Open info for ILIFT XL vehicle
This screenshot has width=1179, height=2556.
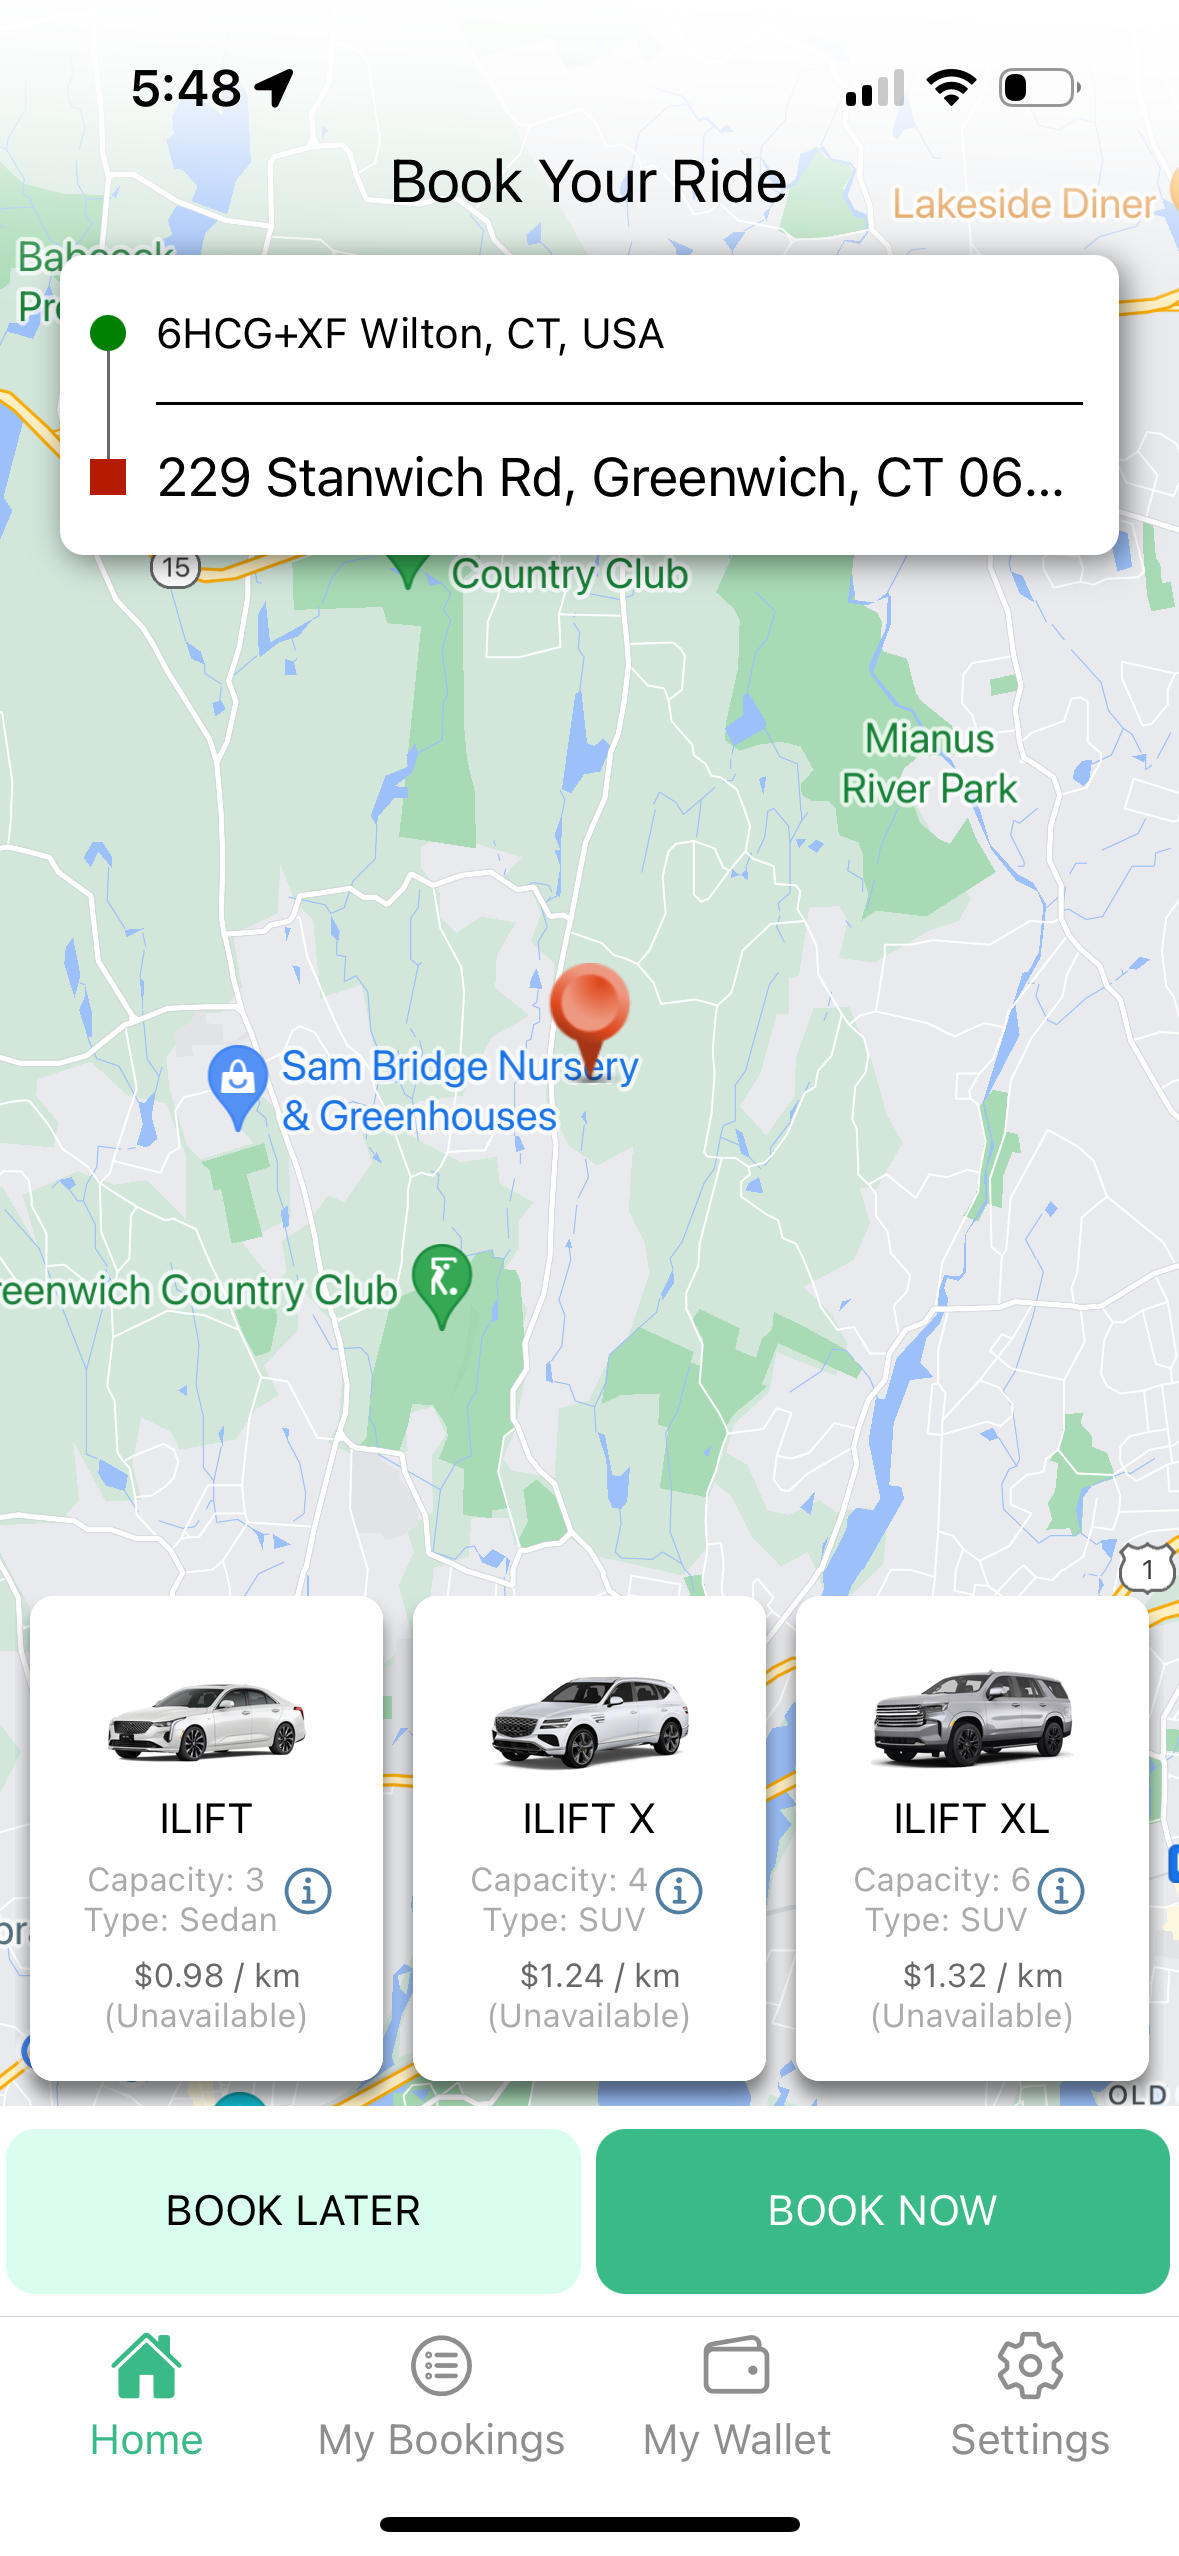(1061, 1891)
